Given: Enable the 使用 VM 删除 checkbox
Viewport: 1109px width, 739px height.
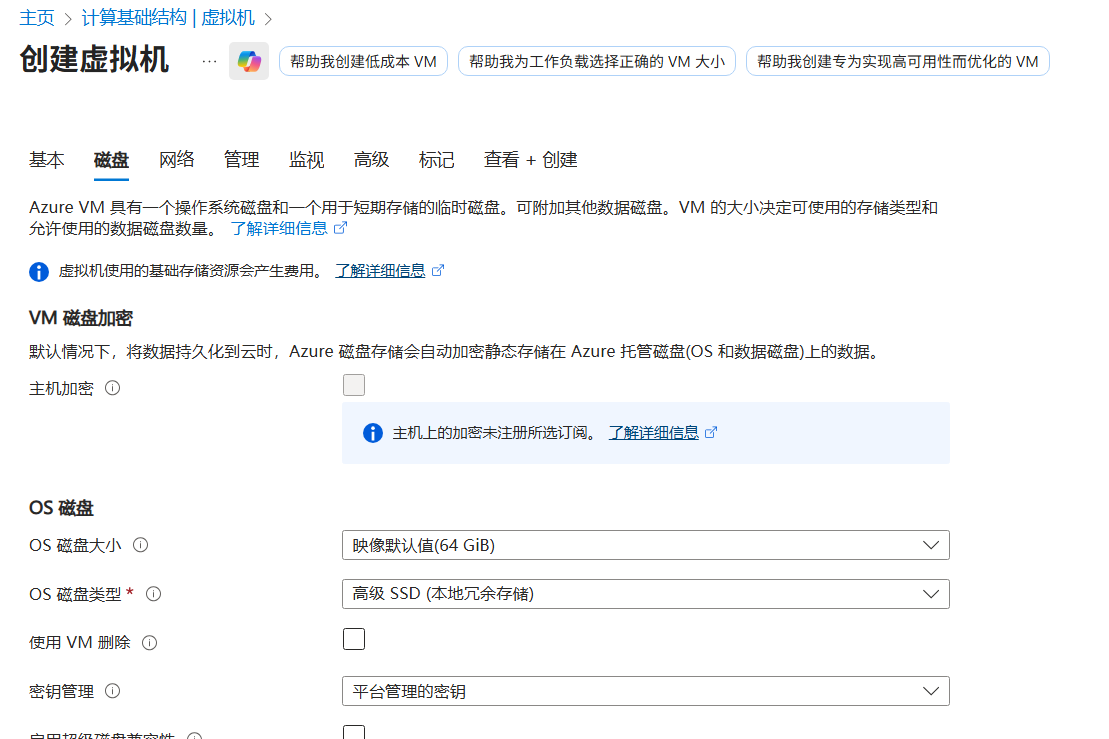Looking at the screenshot, I should (x=354, y=640).
